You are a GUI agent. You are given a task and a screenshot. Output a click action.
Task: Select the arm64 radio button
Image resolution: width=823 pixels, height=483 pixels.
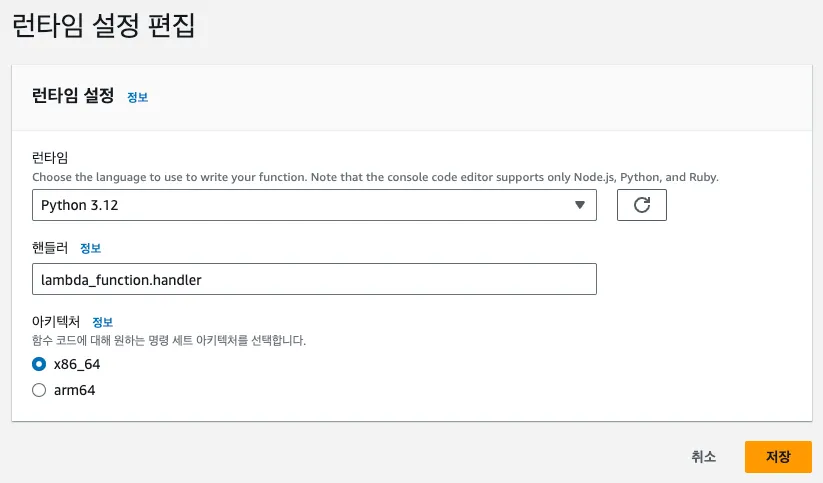[x=39, y=390]
